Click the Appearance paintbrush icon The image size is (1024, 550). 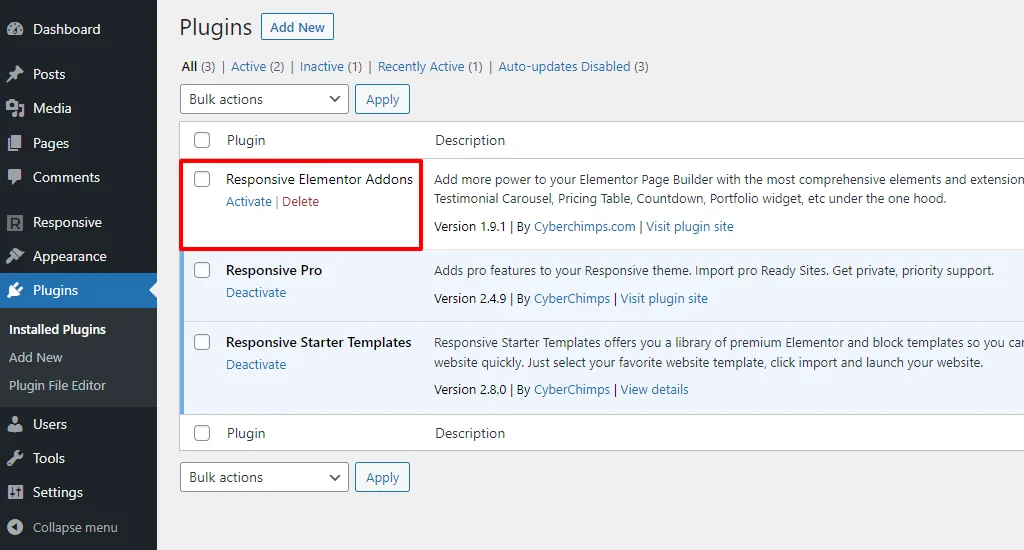coord(15,256)
